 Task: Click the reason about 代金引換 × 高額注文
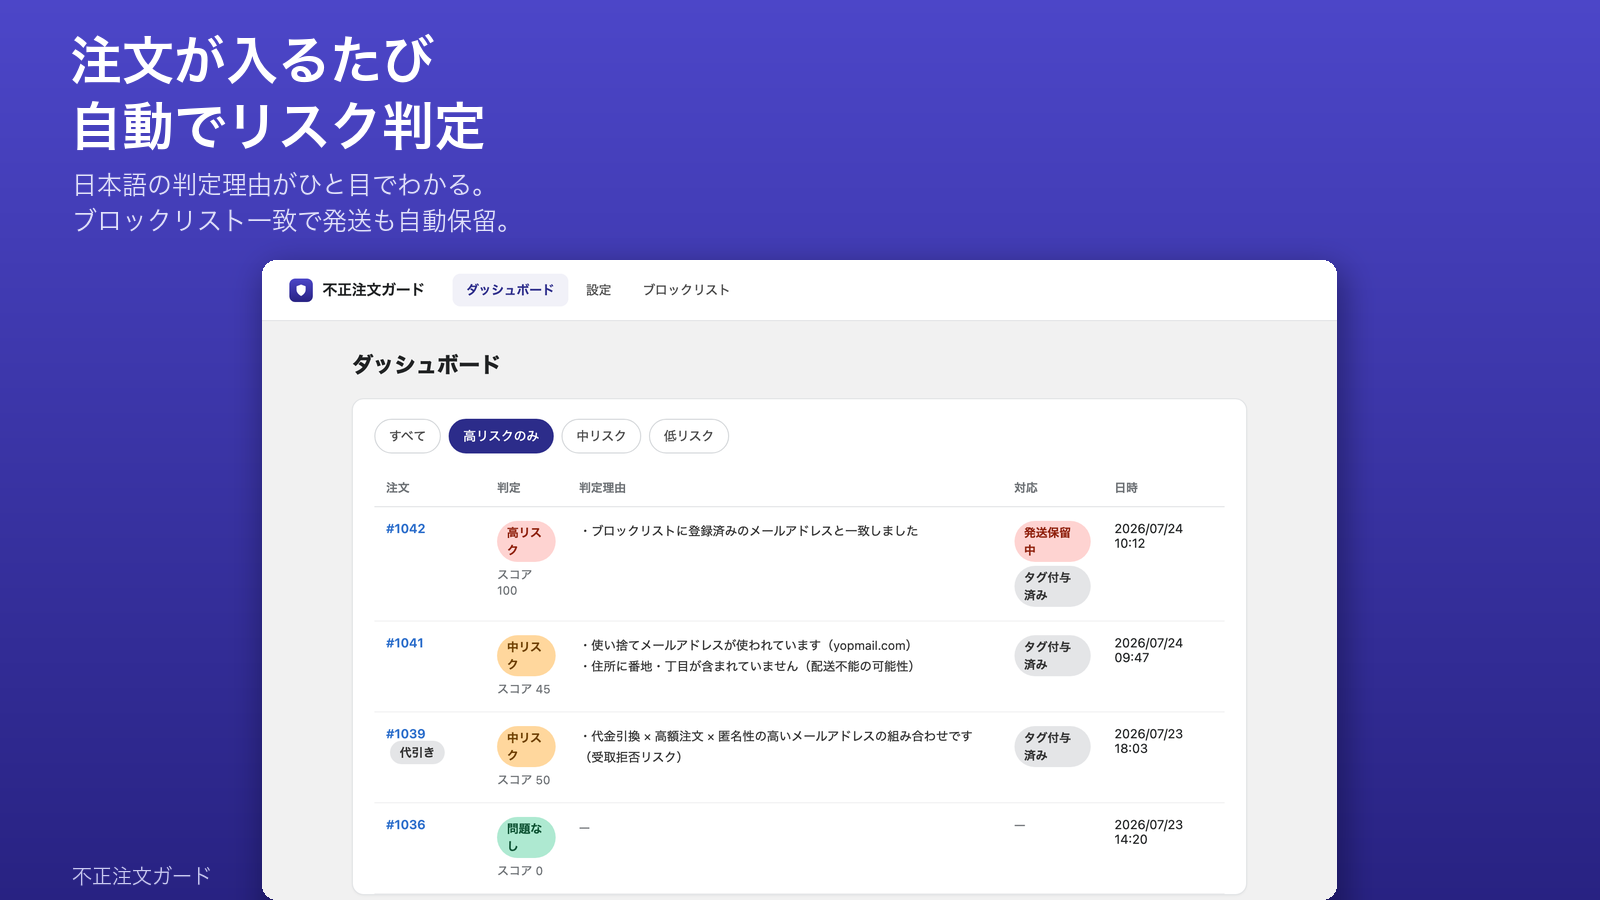(x=776, y=746)
